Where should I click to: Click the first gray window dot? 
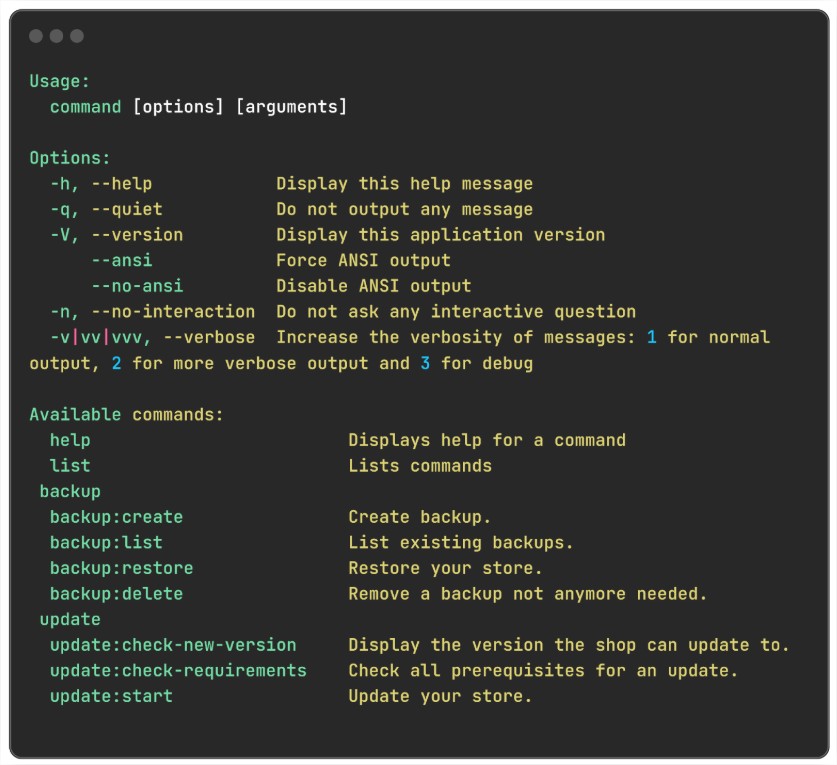pyautogui.click(x=36, y=36)
